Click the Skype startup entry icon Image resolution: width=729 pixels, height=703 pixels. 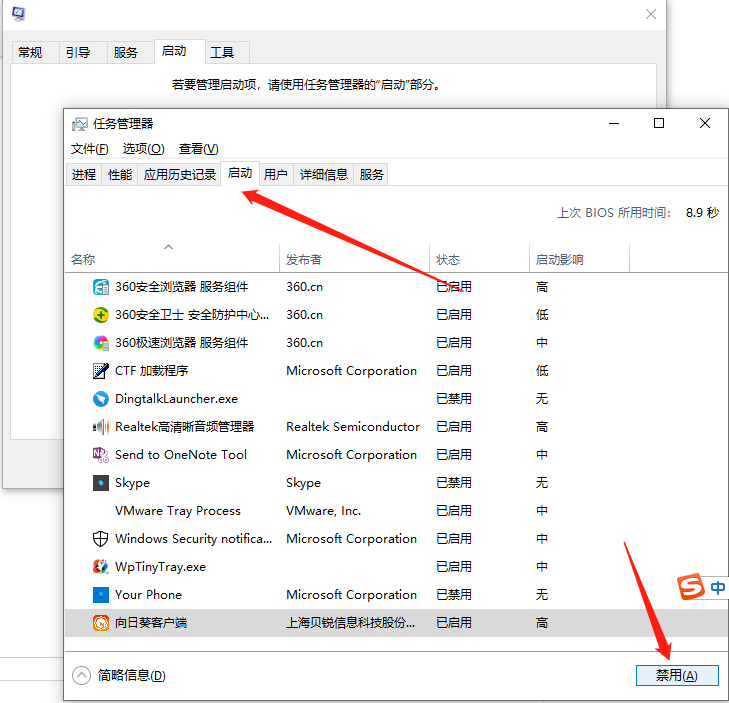click(100, 483)
